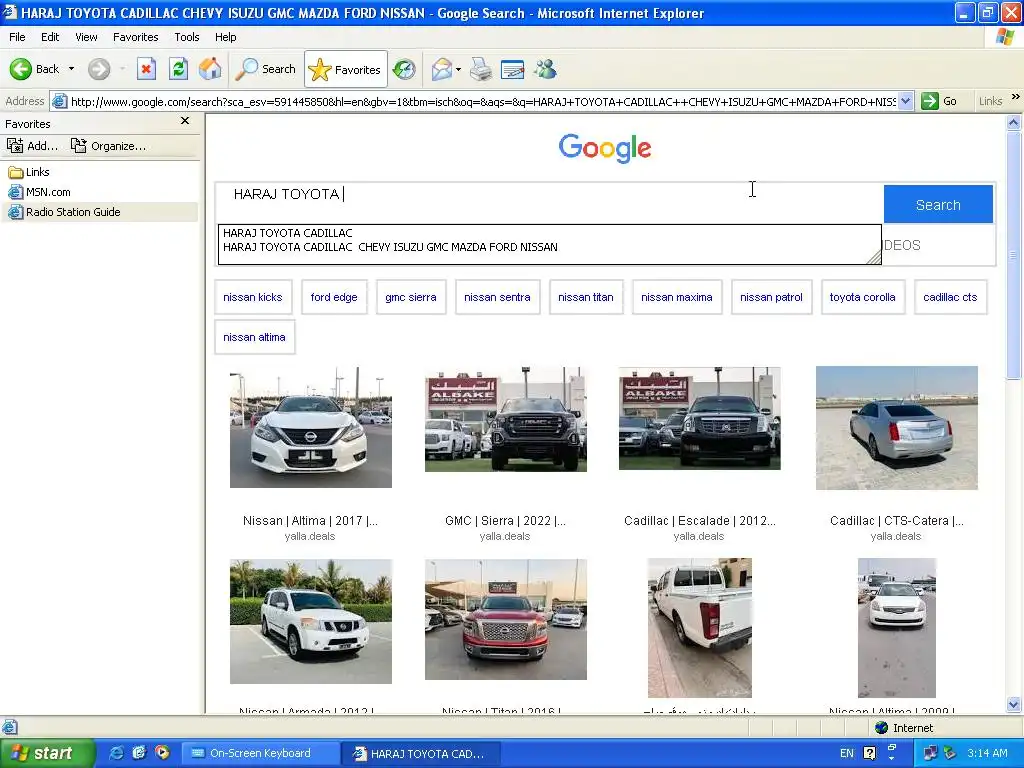Expand the Mail dropdown arrow

pos(458,69)
